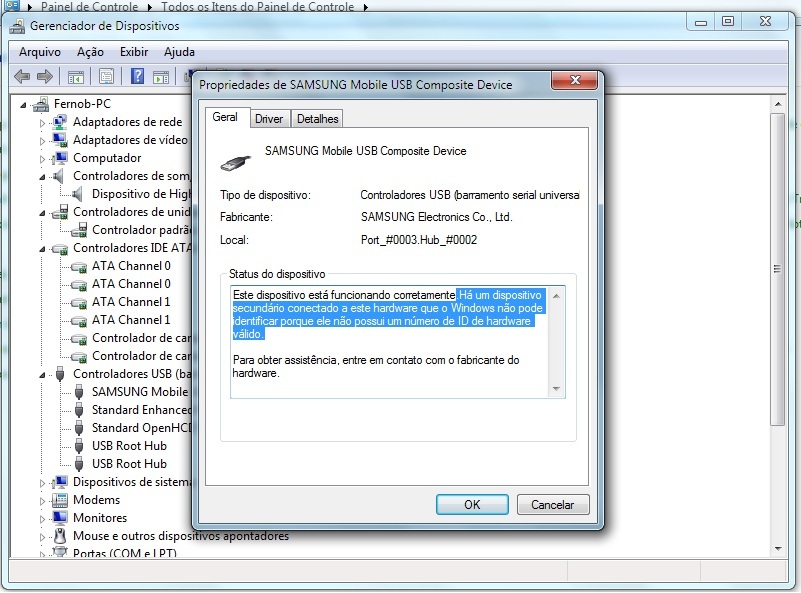The height and width of the screenshot is (593, 801).
Task: Close the SAMSUNG properties dialog
Action: point(575,80)
